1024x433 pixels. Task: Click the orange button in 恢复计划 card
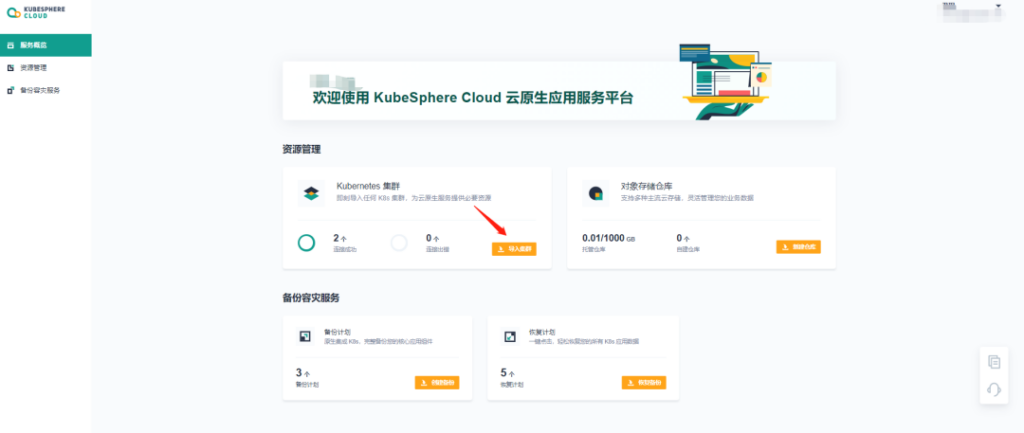pyautogui.click(x=644, y=383)
